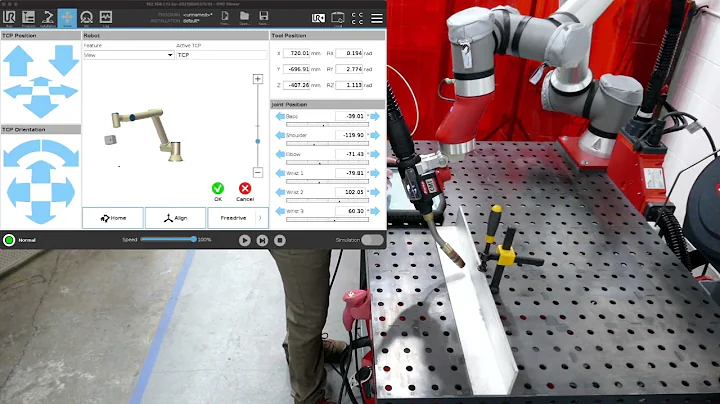Click TCP Orientation right arrow
Screen dimensions: 720x404
click(x=63, y=192)
